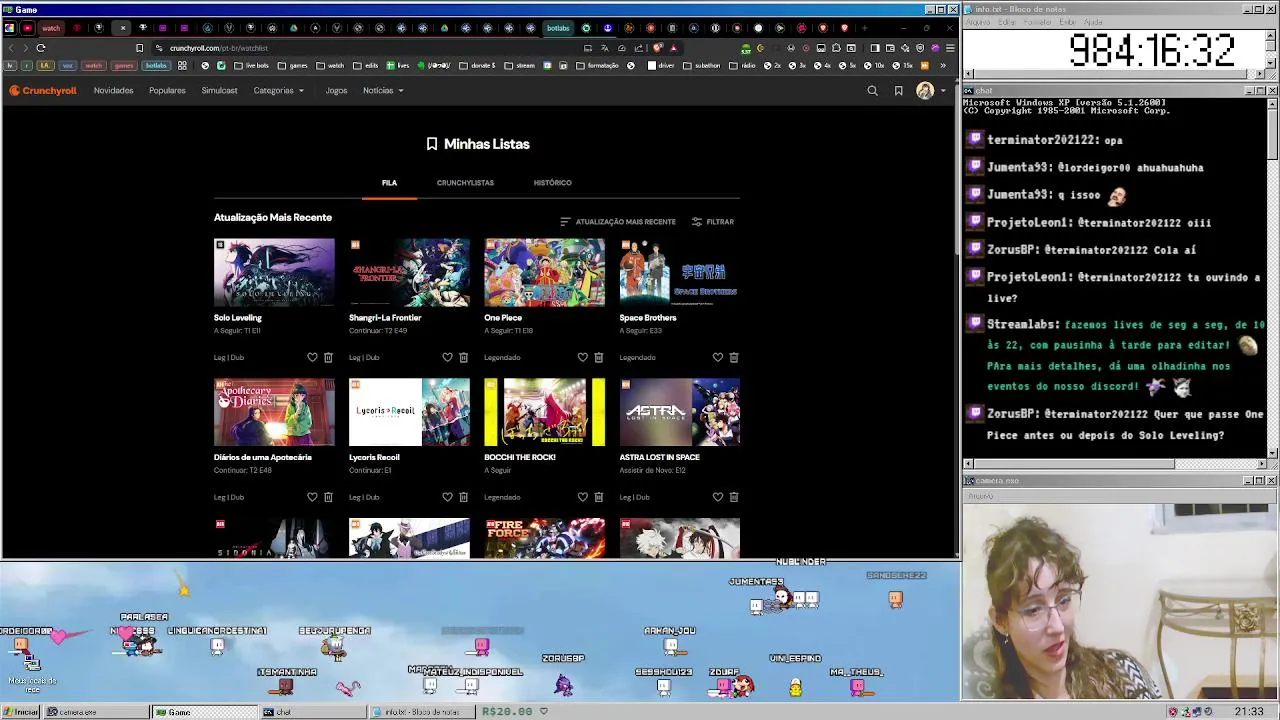Expand the Notícias dropdown
Image resolution: width=1280 pixels, height=720 pixels.
click(383, 91)
